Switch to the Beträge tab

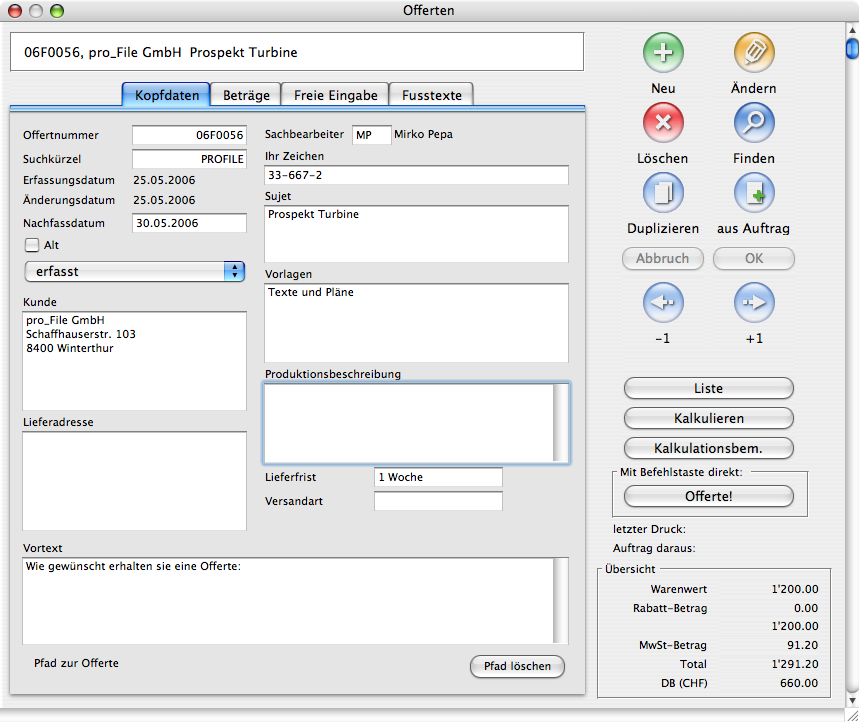246,95
